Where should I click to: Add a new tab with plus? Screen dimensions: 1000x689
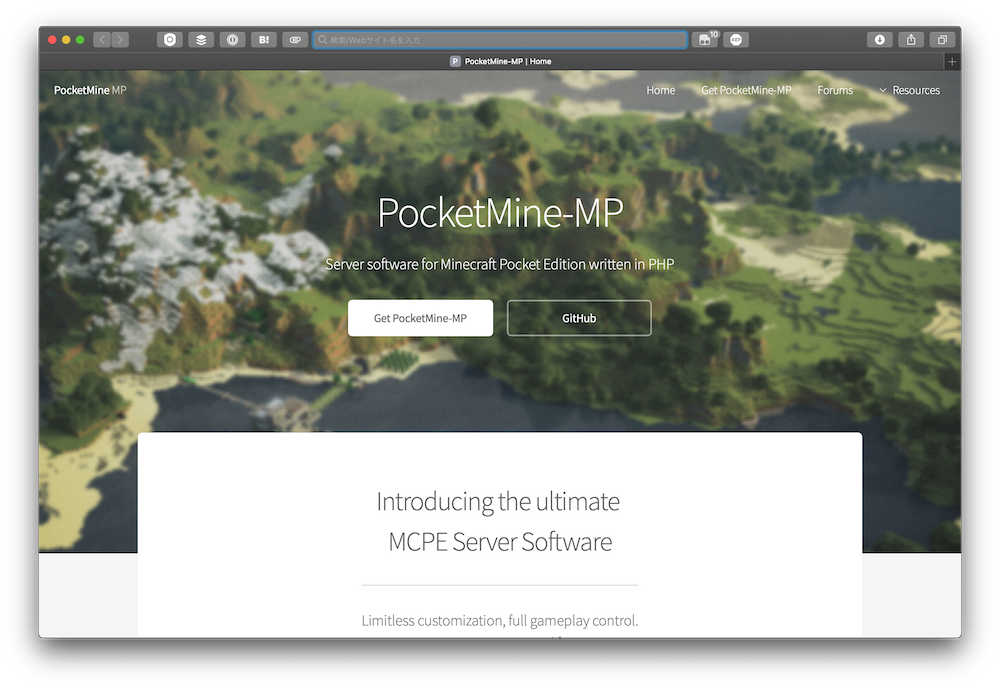tap(952, 61)
